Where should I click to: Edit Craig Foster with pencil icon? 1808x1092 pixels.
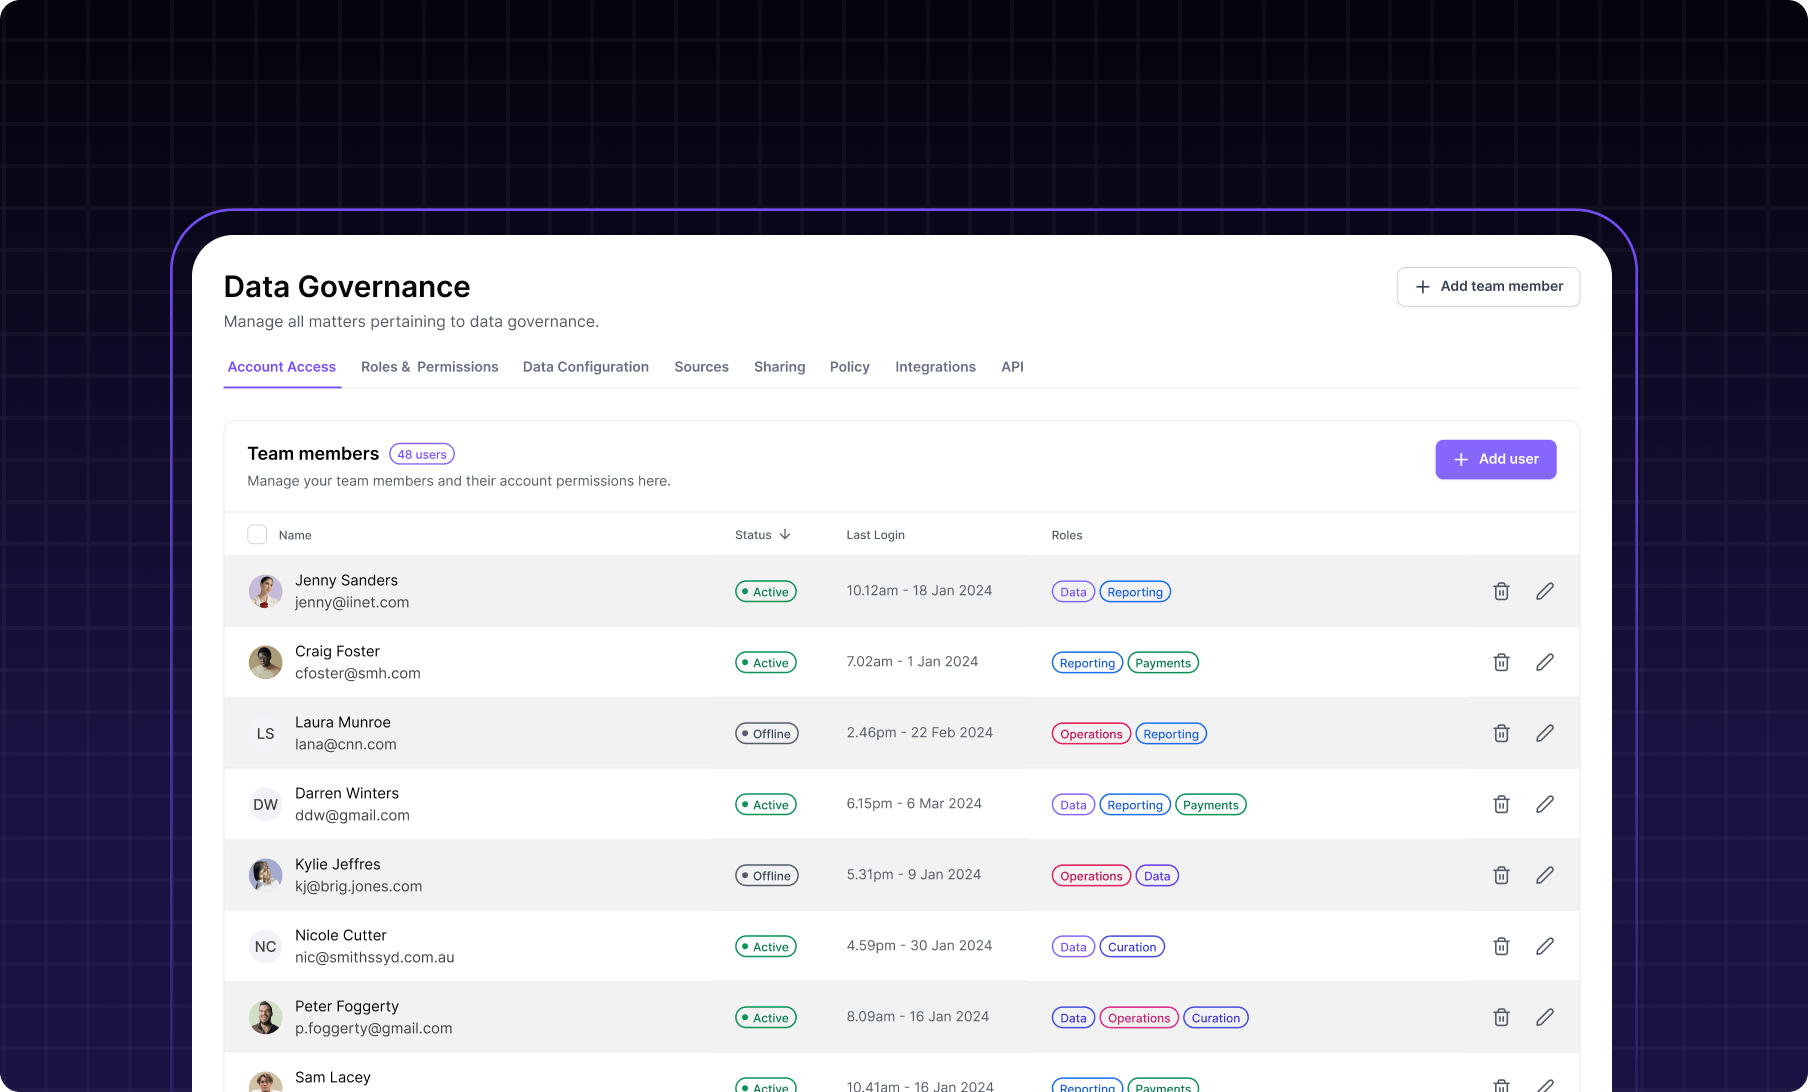point(1545,662)
